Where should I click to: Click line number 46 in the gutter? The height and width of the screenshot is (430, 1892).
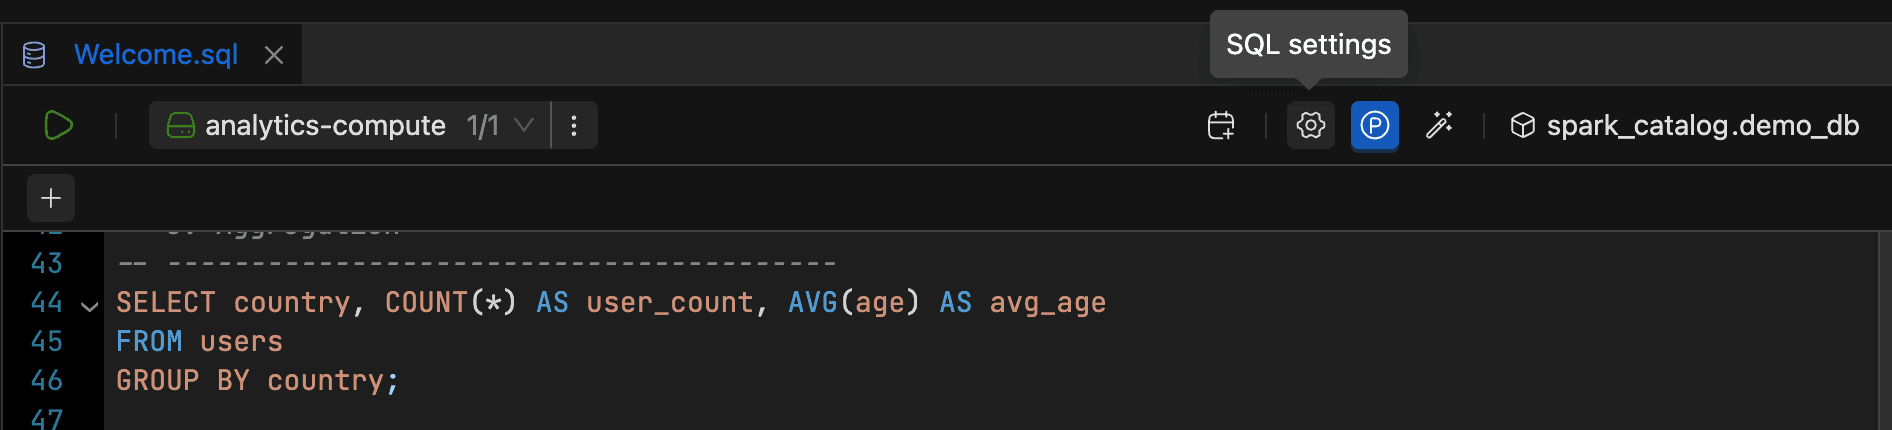point(47,381)
